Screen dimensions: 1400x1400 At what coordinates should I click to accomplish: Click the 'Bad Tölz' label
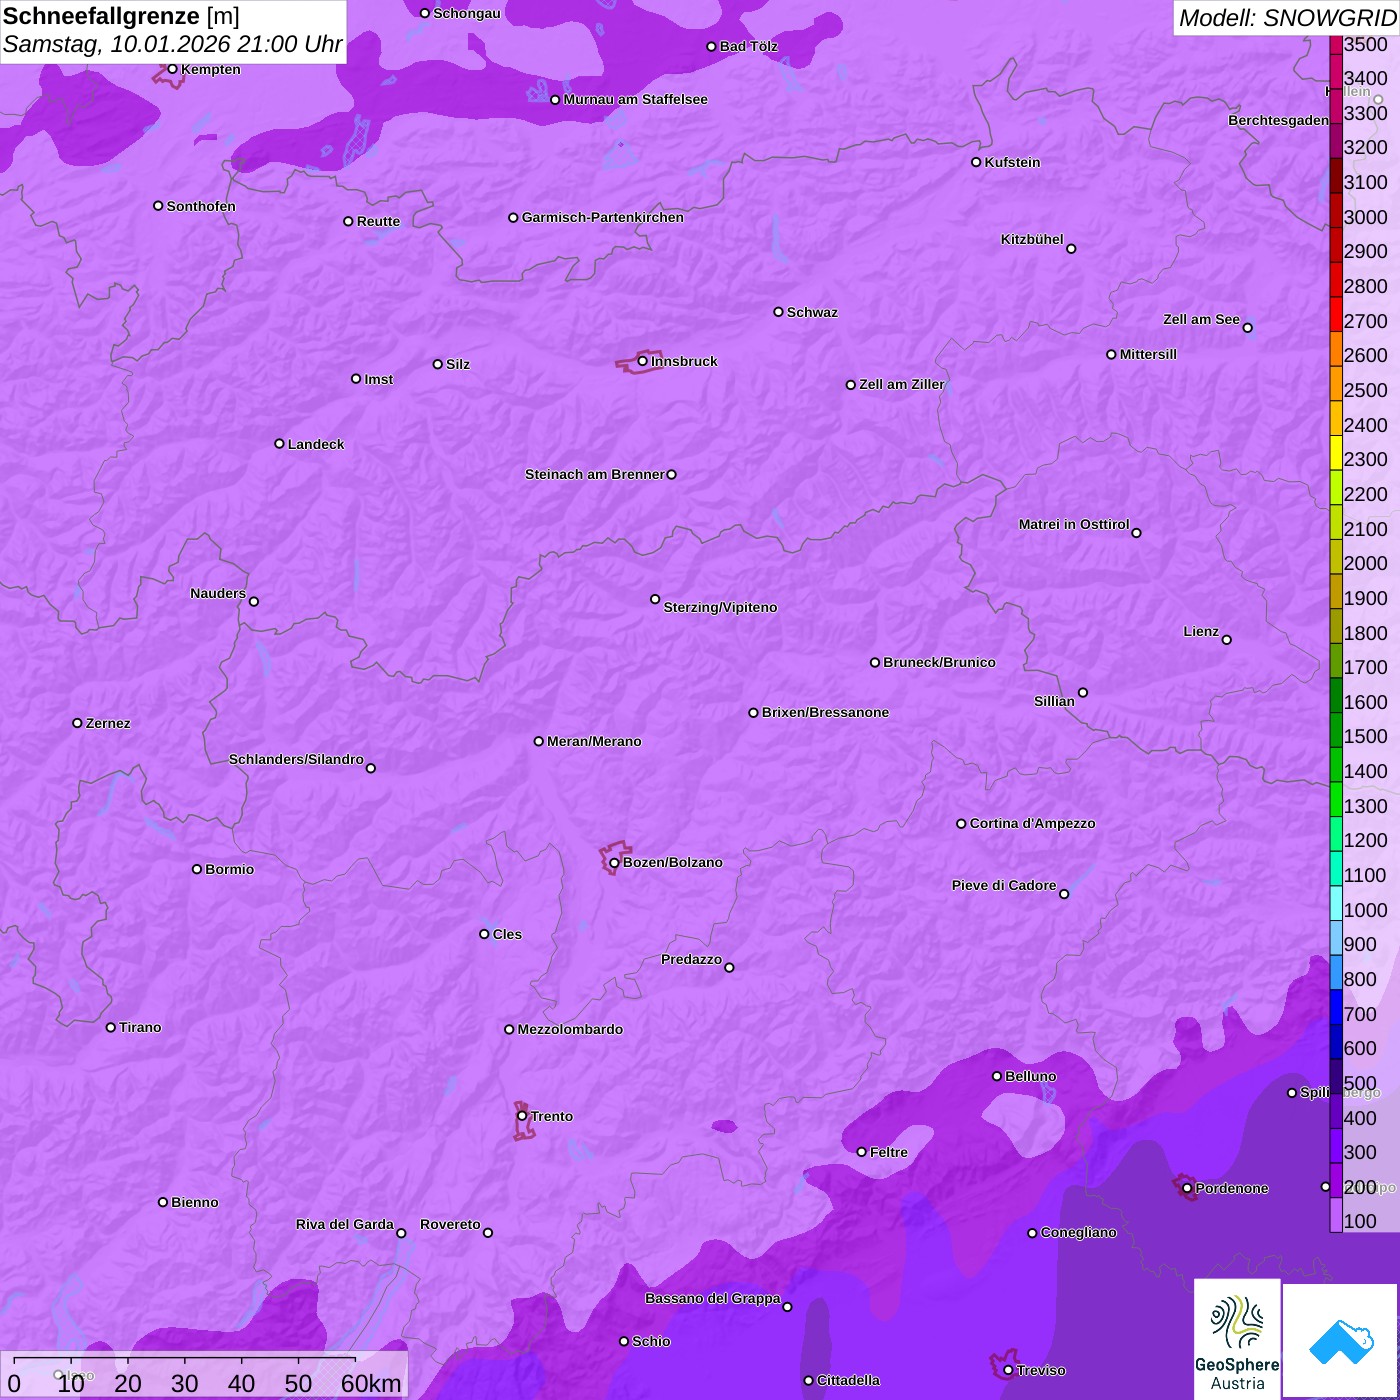(749, 46)
